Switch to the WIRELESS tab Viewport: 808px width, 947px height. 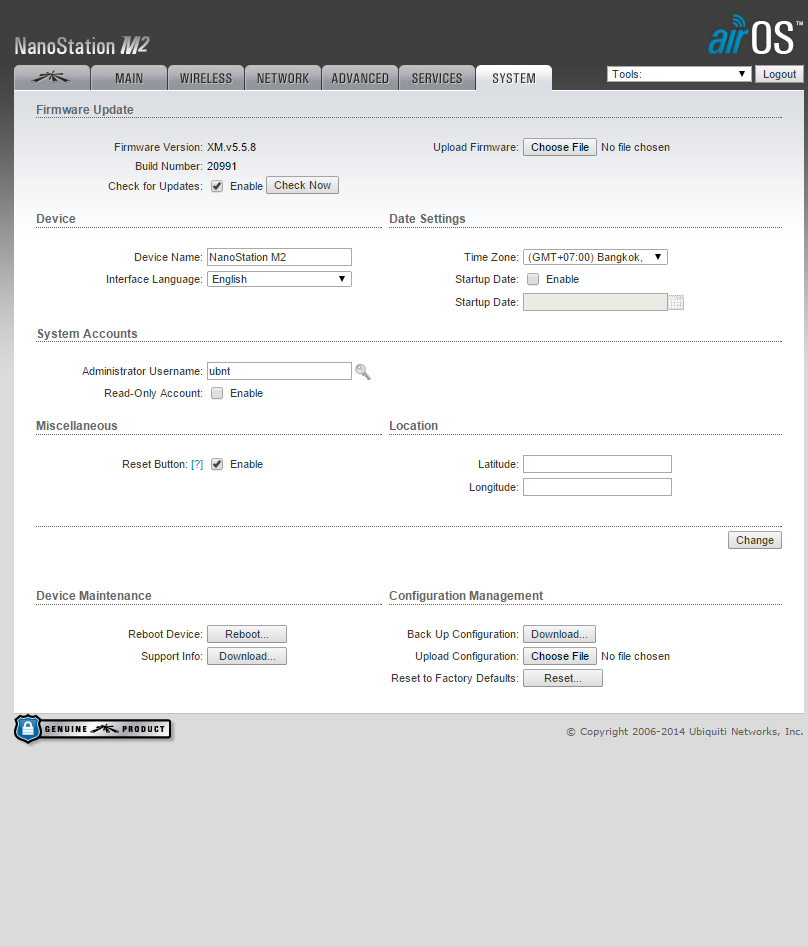point(206,78)
